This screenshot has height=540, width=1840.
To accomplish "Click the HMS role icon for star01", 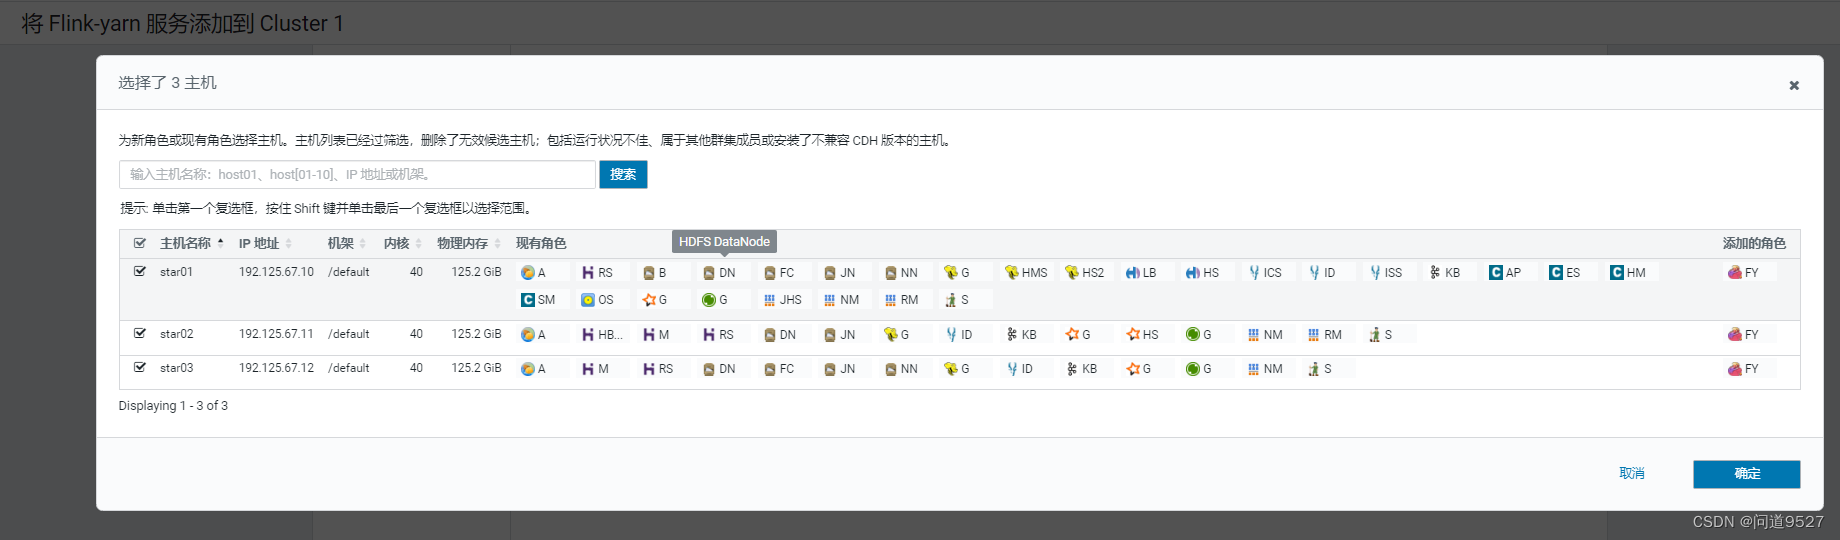I will 1011,272.
